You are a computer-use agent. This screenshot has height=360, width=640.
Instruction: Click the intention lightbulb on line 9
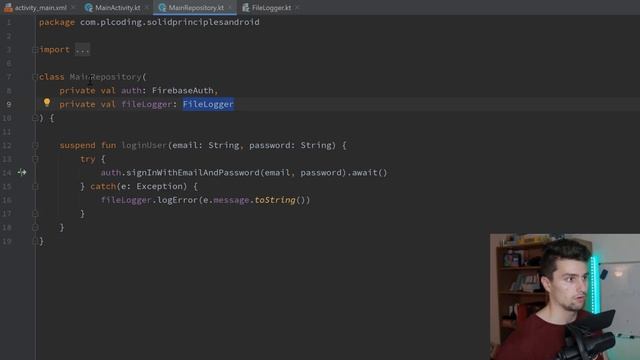[x=47, y=102]
